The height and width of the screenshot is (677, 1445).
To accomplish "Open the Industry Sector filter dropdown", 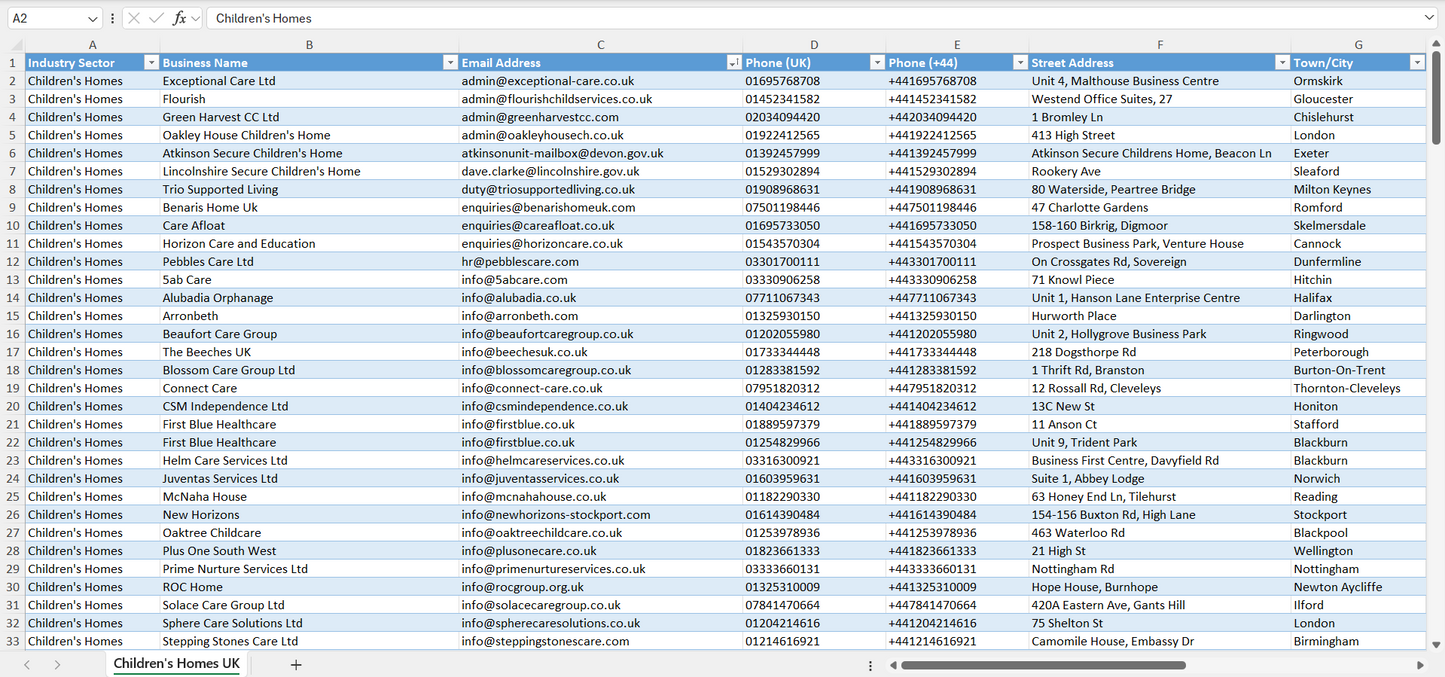I will [151, 62].
